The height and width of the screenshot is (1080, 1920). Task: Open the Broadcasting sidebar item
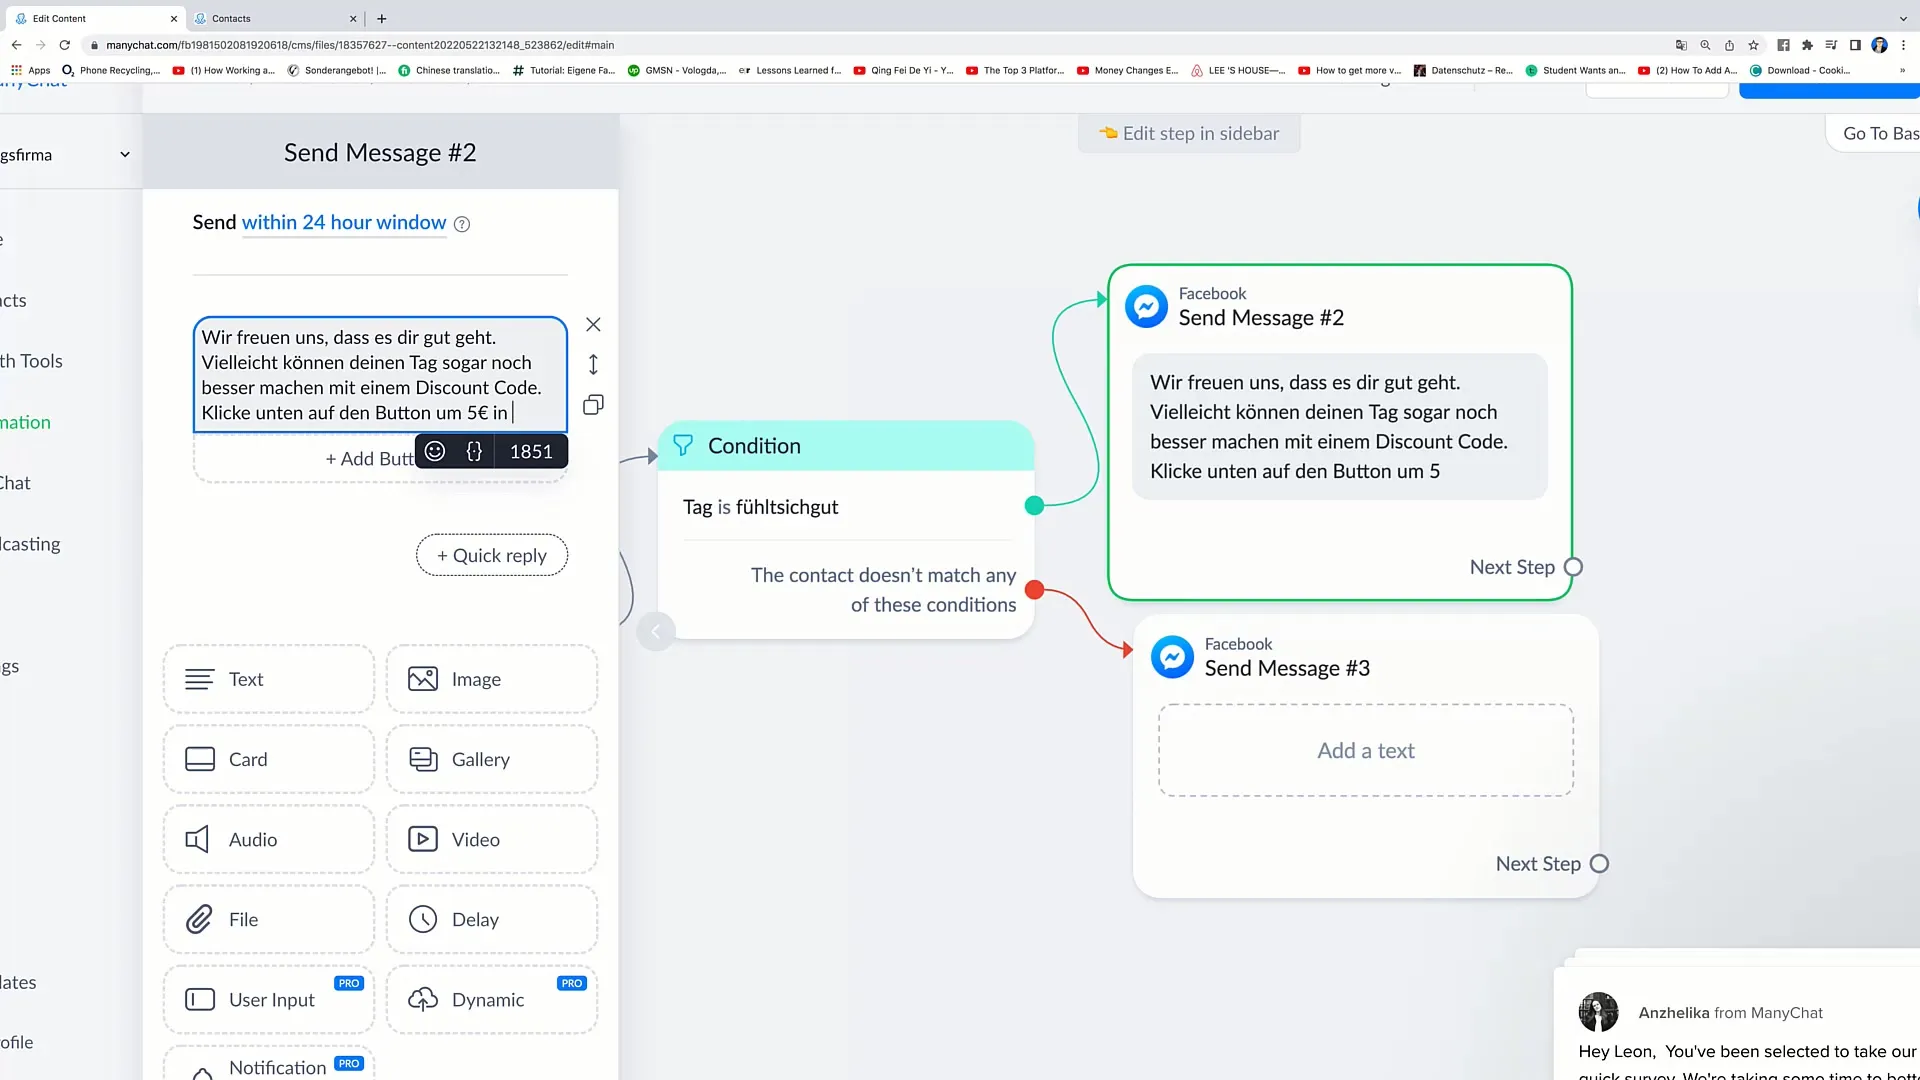[x=30, y=544]
